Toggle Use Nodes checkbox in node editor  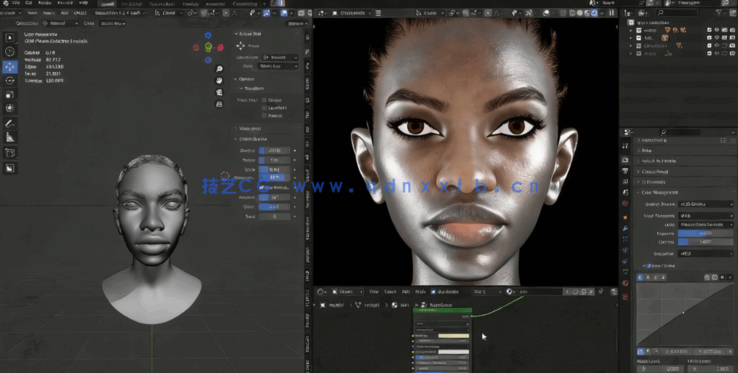(x=433, y=292)
